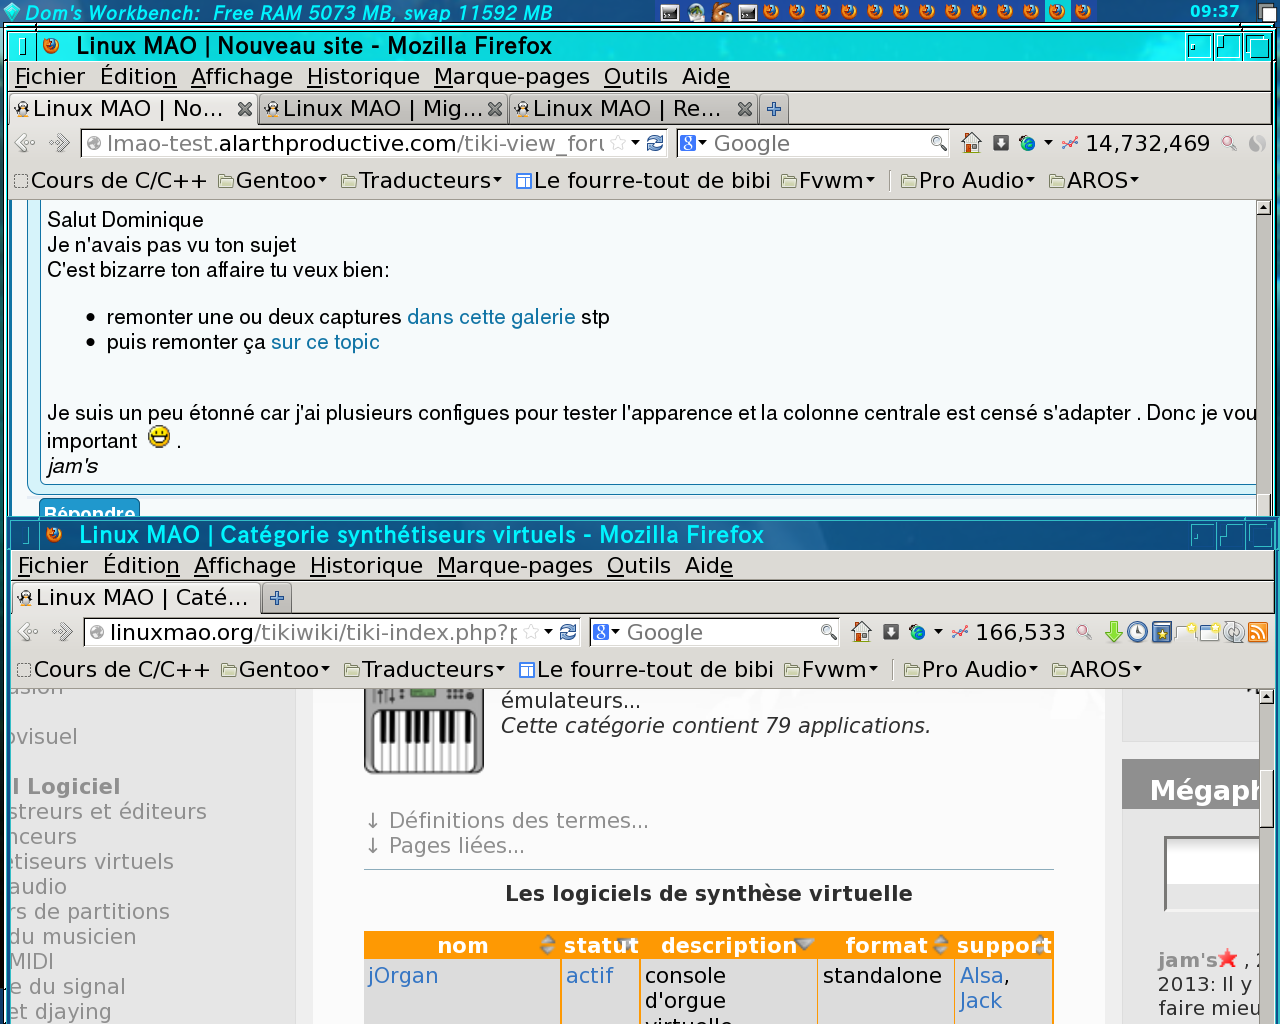
Task: Click the graph icon beside 14,732,469
Action: [1070, 144]
